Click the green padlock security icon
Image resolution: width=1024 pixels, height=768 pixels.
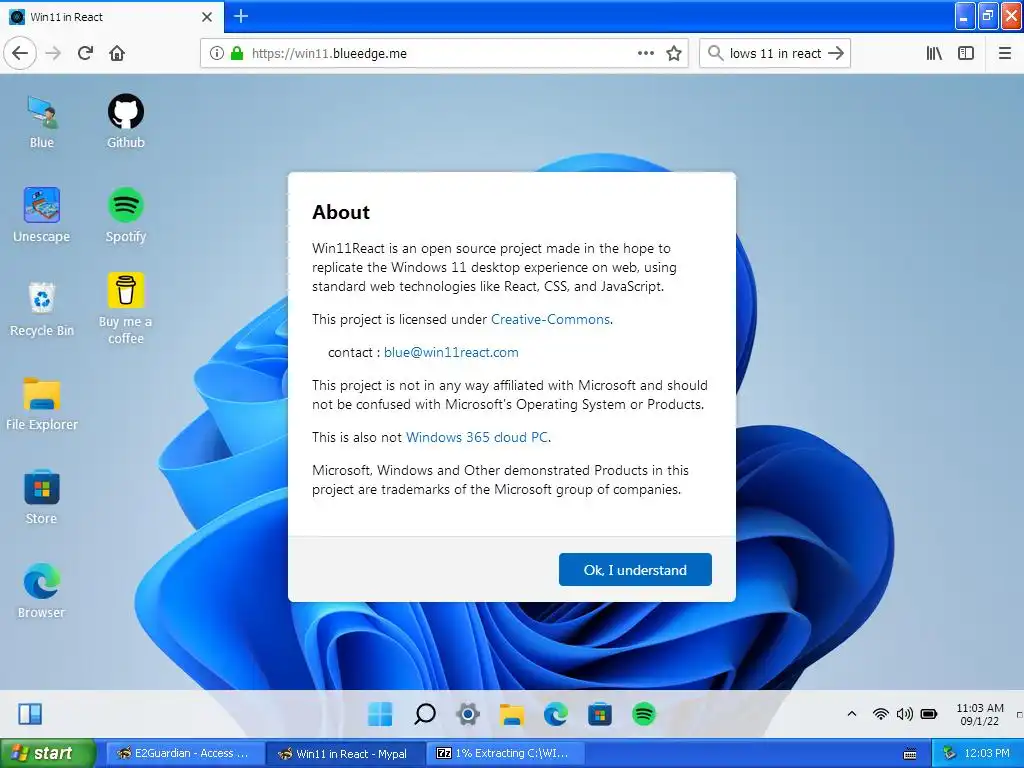coord(237,53)
